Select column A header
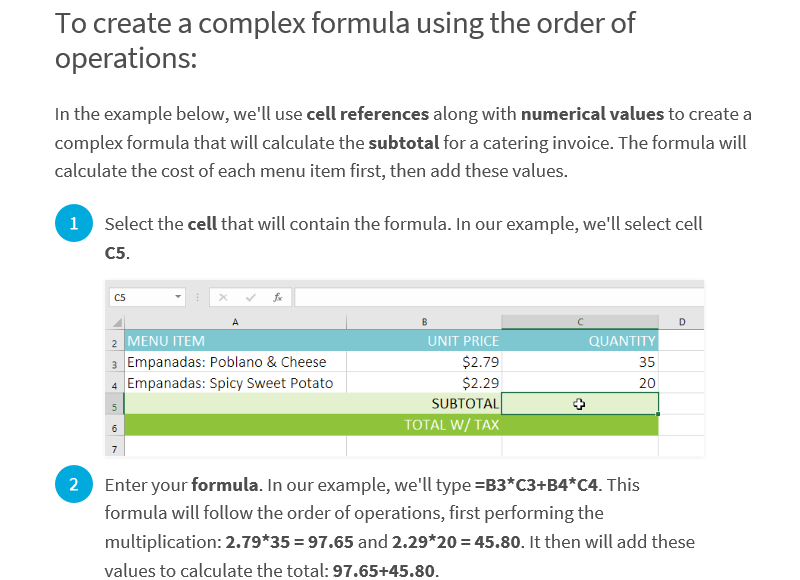This screenshot has height=580, width=800. tap(235, 322)
